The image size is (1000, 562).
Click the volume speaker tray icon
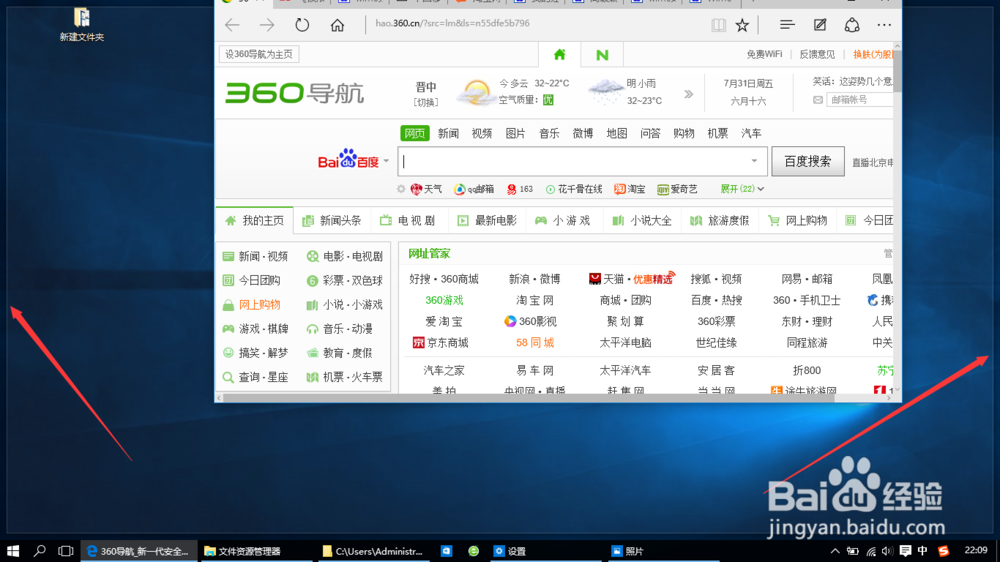pyautogui.click(x=887, y=551)
